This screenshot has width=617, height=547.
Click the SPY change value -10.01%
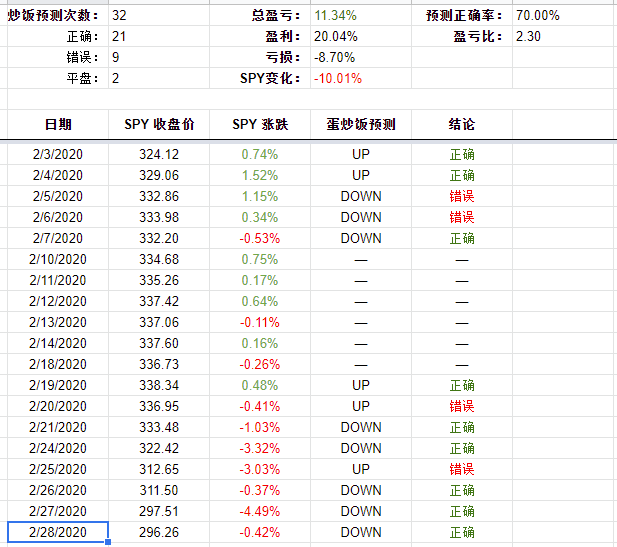(361, 78)
